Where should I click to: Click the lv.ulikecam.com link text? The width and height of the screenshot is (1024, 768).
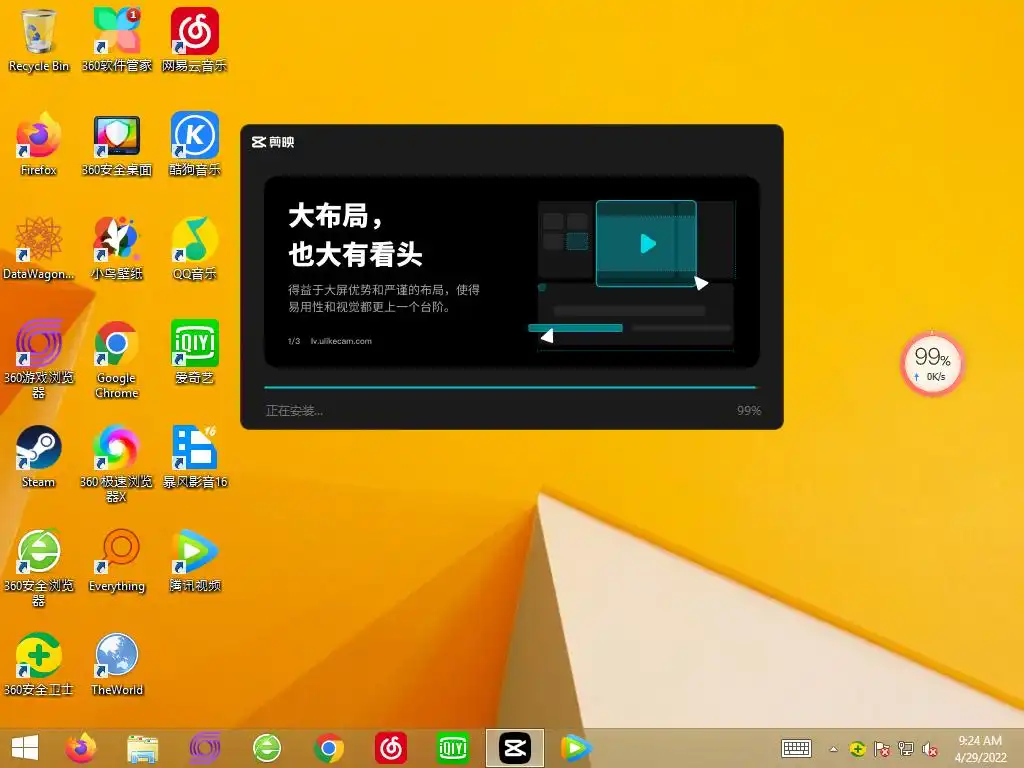[x=341, y=341]
